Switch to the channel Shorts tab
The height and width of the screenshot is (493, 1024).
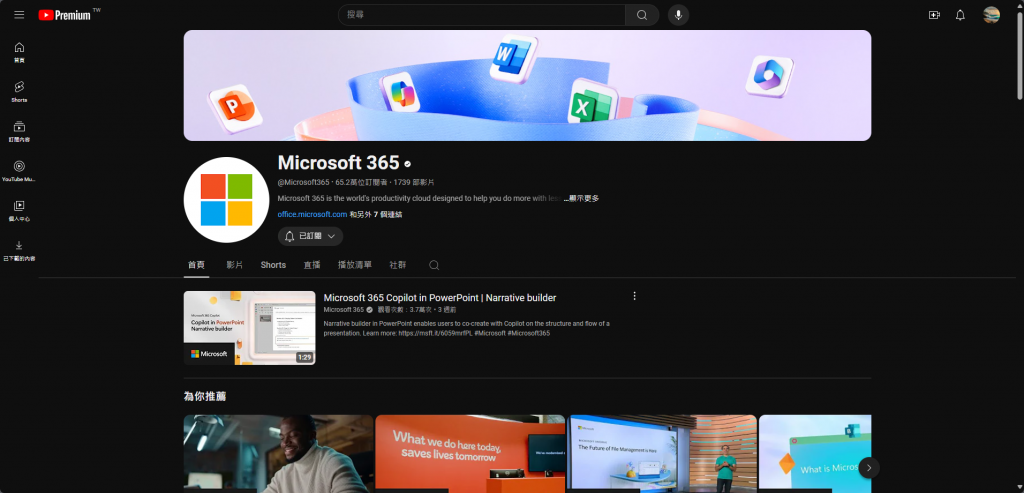(x=273, y=265)
